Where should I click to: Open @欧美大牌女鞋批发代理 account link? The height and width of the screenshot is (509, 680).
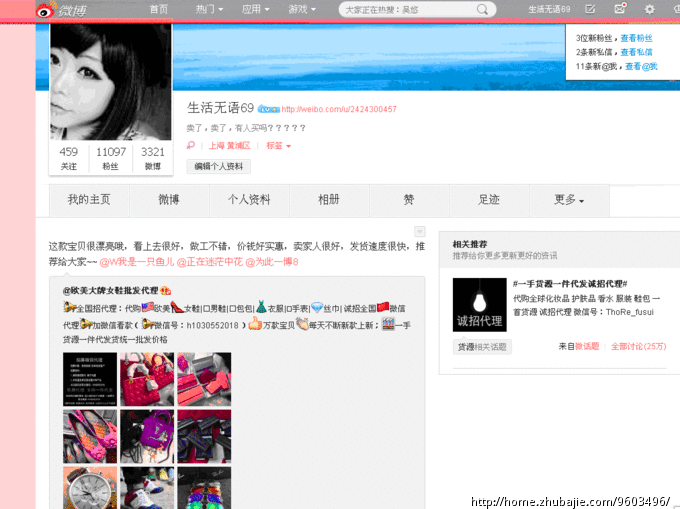pyautogui.click(x=110, y=290)
